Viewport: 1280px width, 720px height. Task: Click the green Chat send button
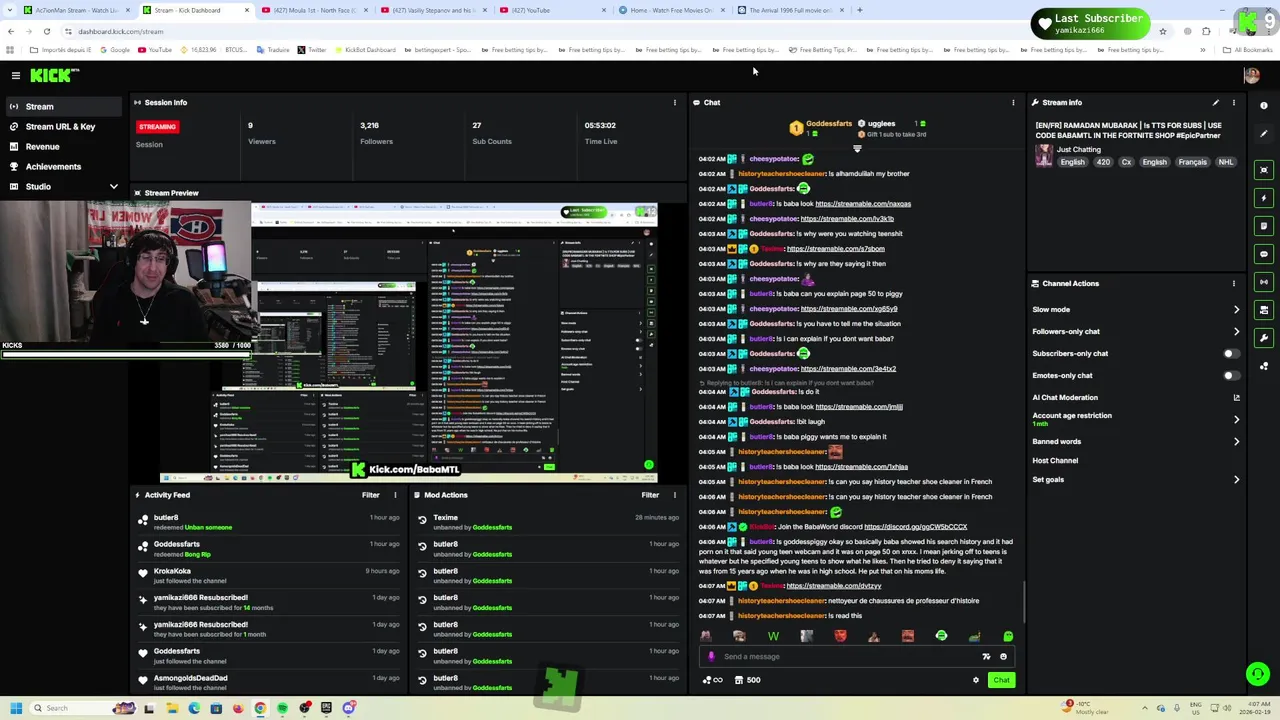[x=1001, y=680]
